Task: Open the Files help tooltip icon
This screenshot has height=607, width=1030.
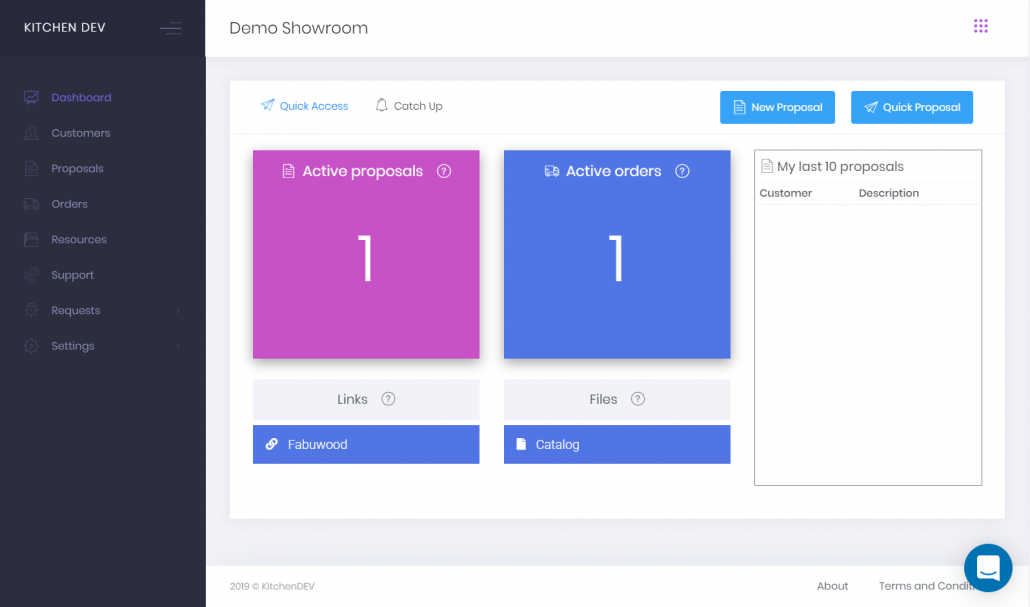Action: pos(637,399)
